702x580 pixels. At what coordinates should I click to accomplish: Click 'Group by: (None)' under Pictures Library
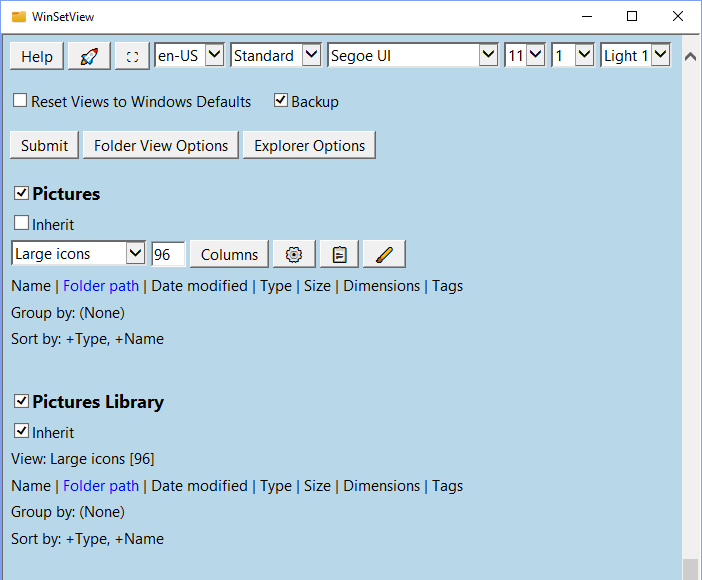point(68,512)
